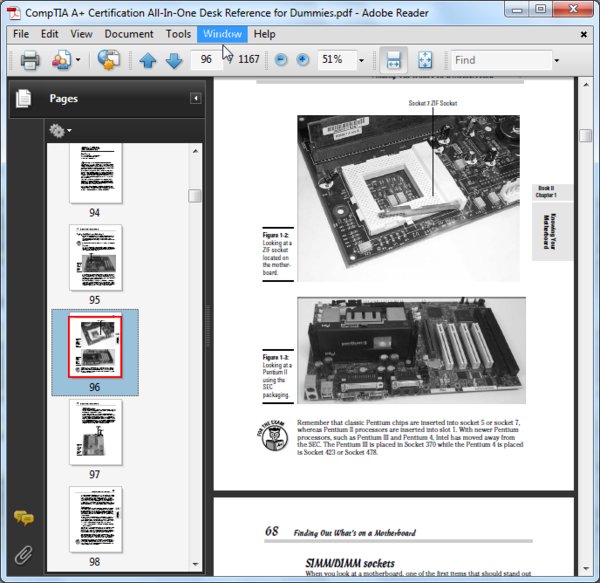600x583 pixels.
Task: Select page 98 thumbnail
Action: pyautogui.click(x=96, y=519)
